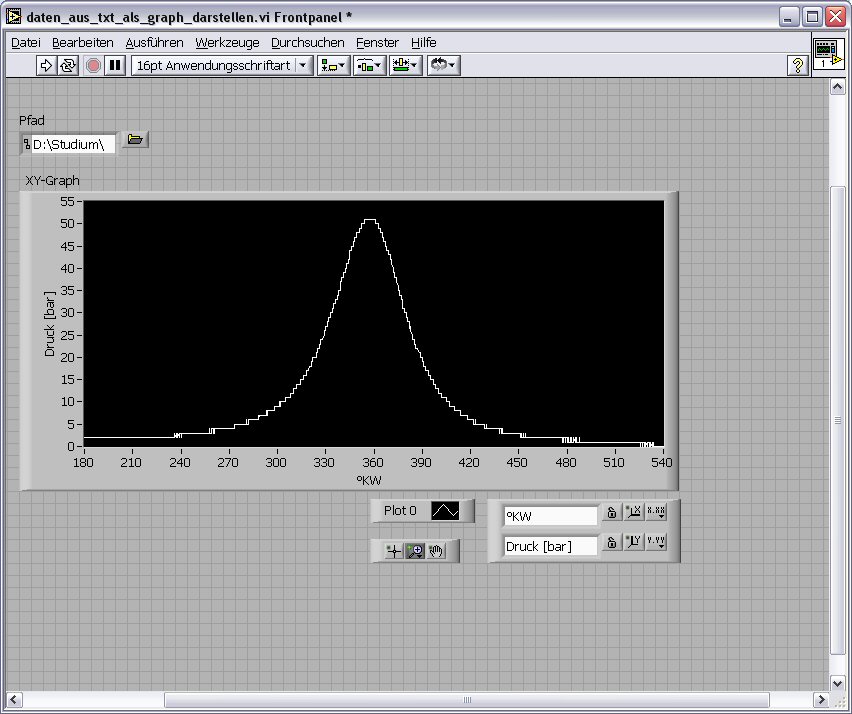852x714 pixels.
Task: Select the zoom magnifier tool in graph palette
Action: click(415, 551)
